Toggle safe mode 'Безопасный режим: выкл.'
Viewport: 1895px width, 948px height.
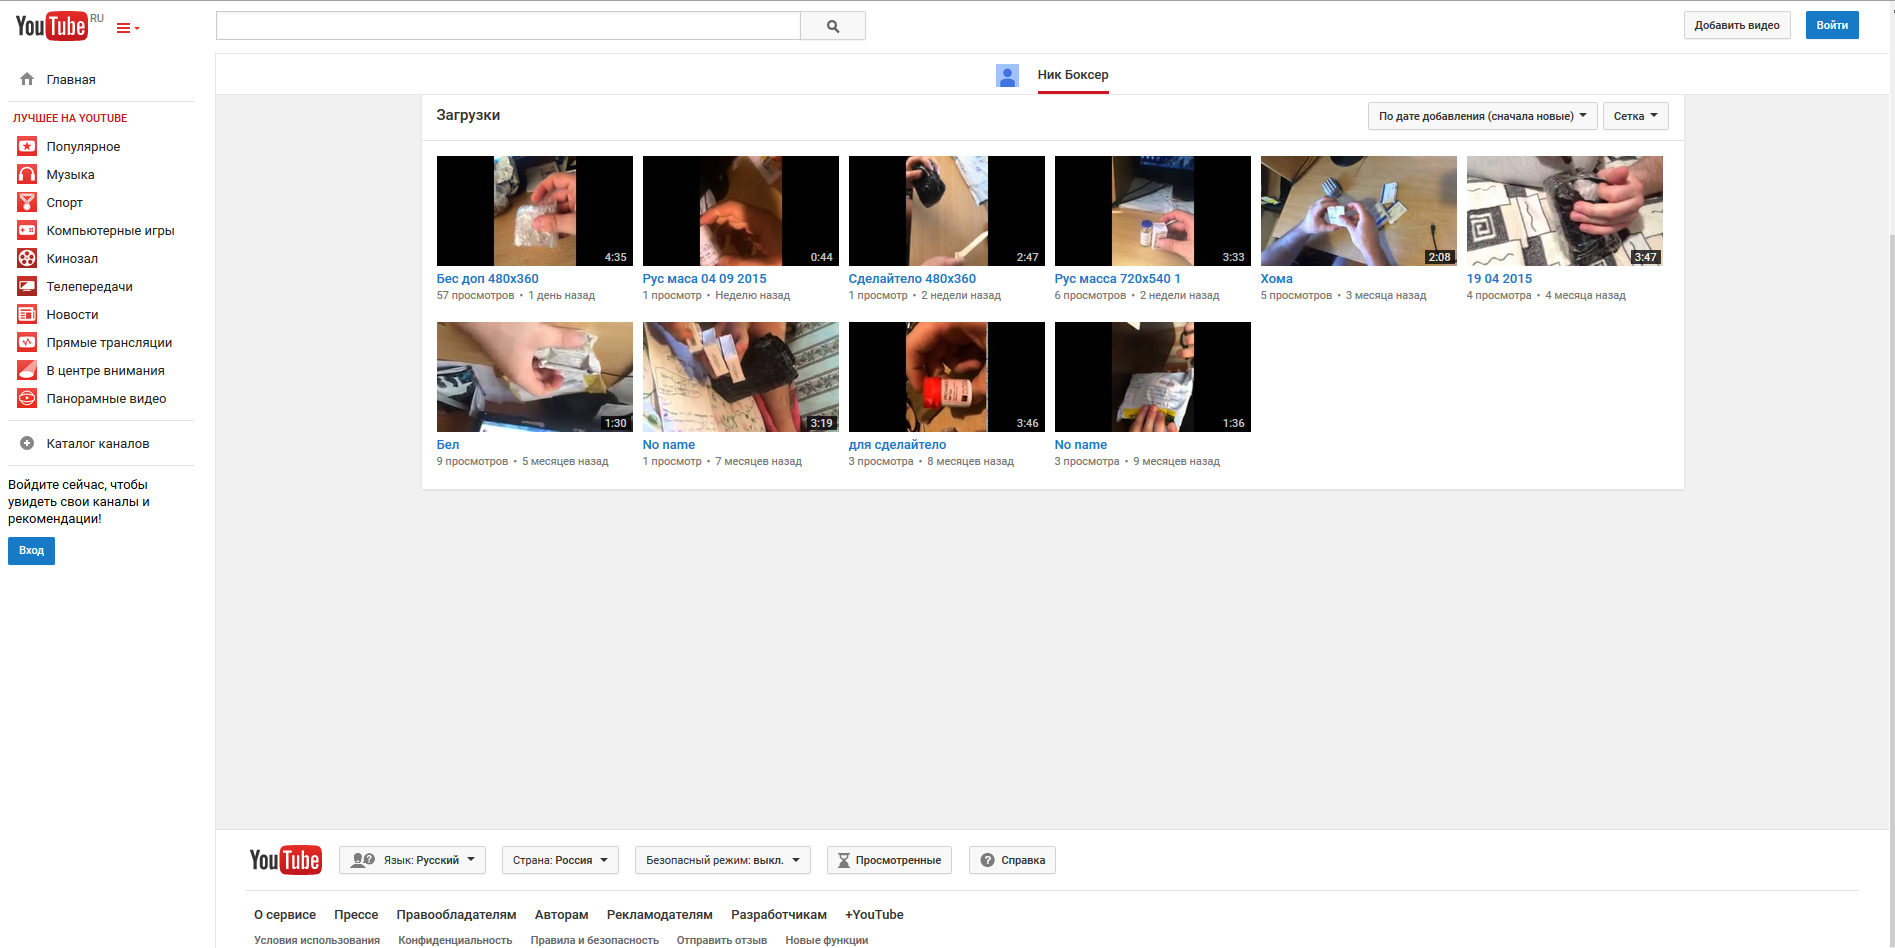722,860
